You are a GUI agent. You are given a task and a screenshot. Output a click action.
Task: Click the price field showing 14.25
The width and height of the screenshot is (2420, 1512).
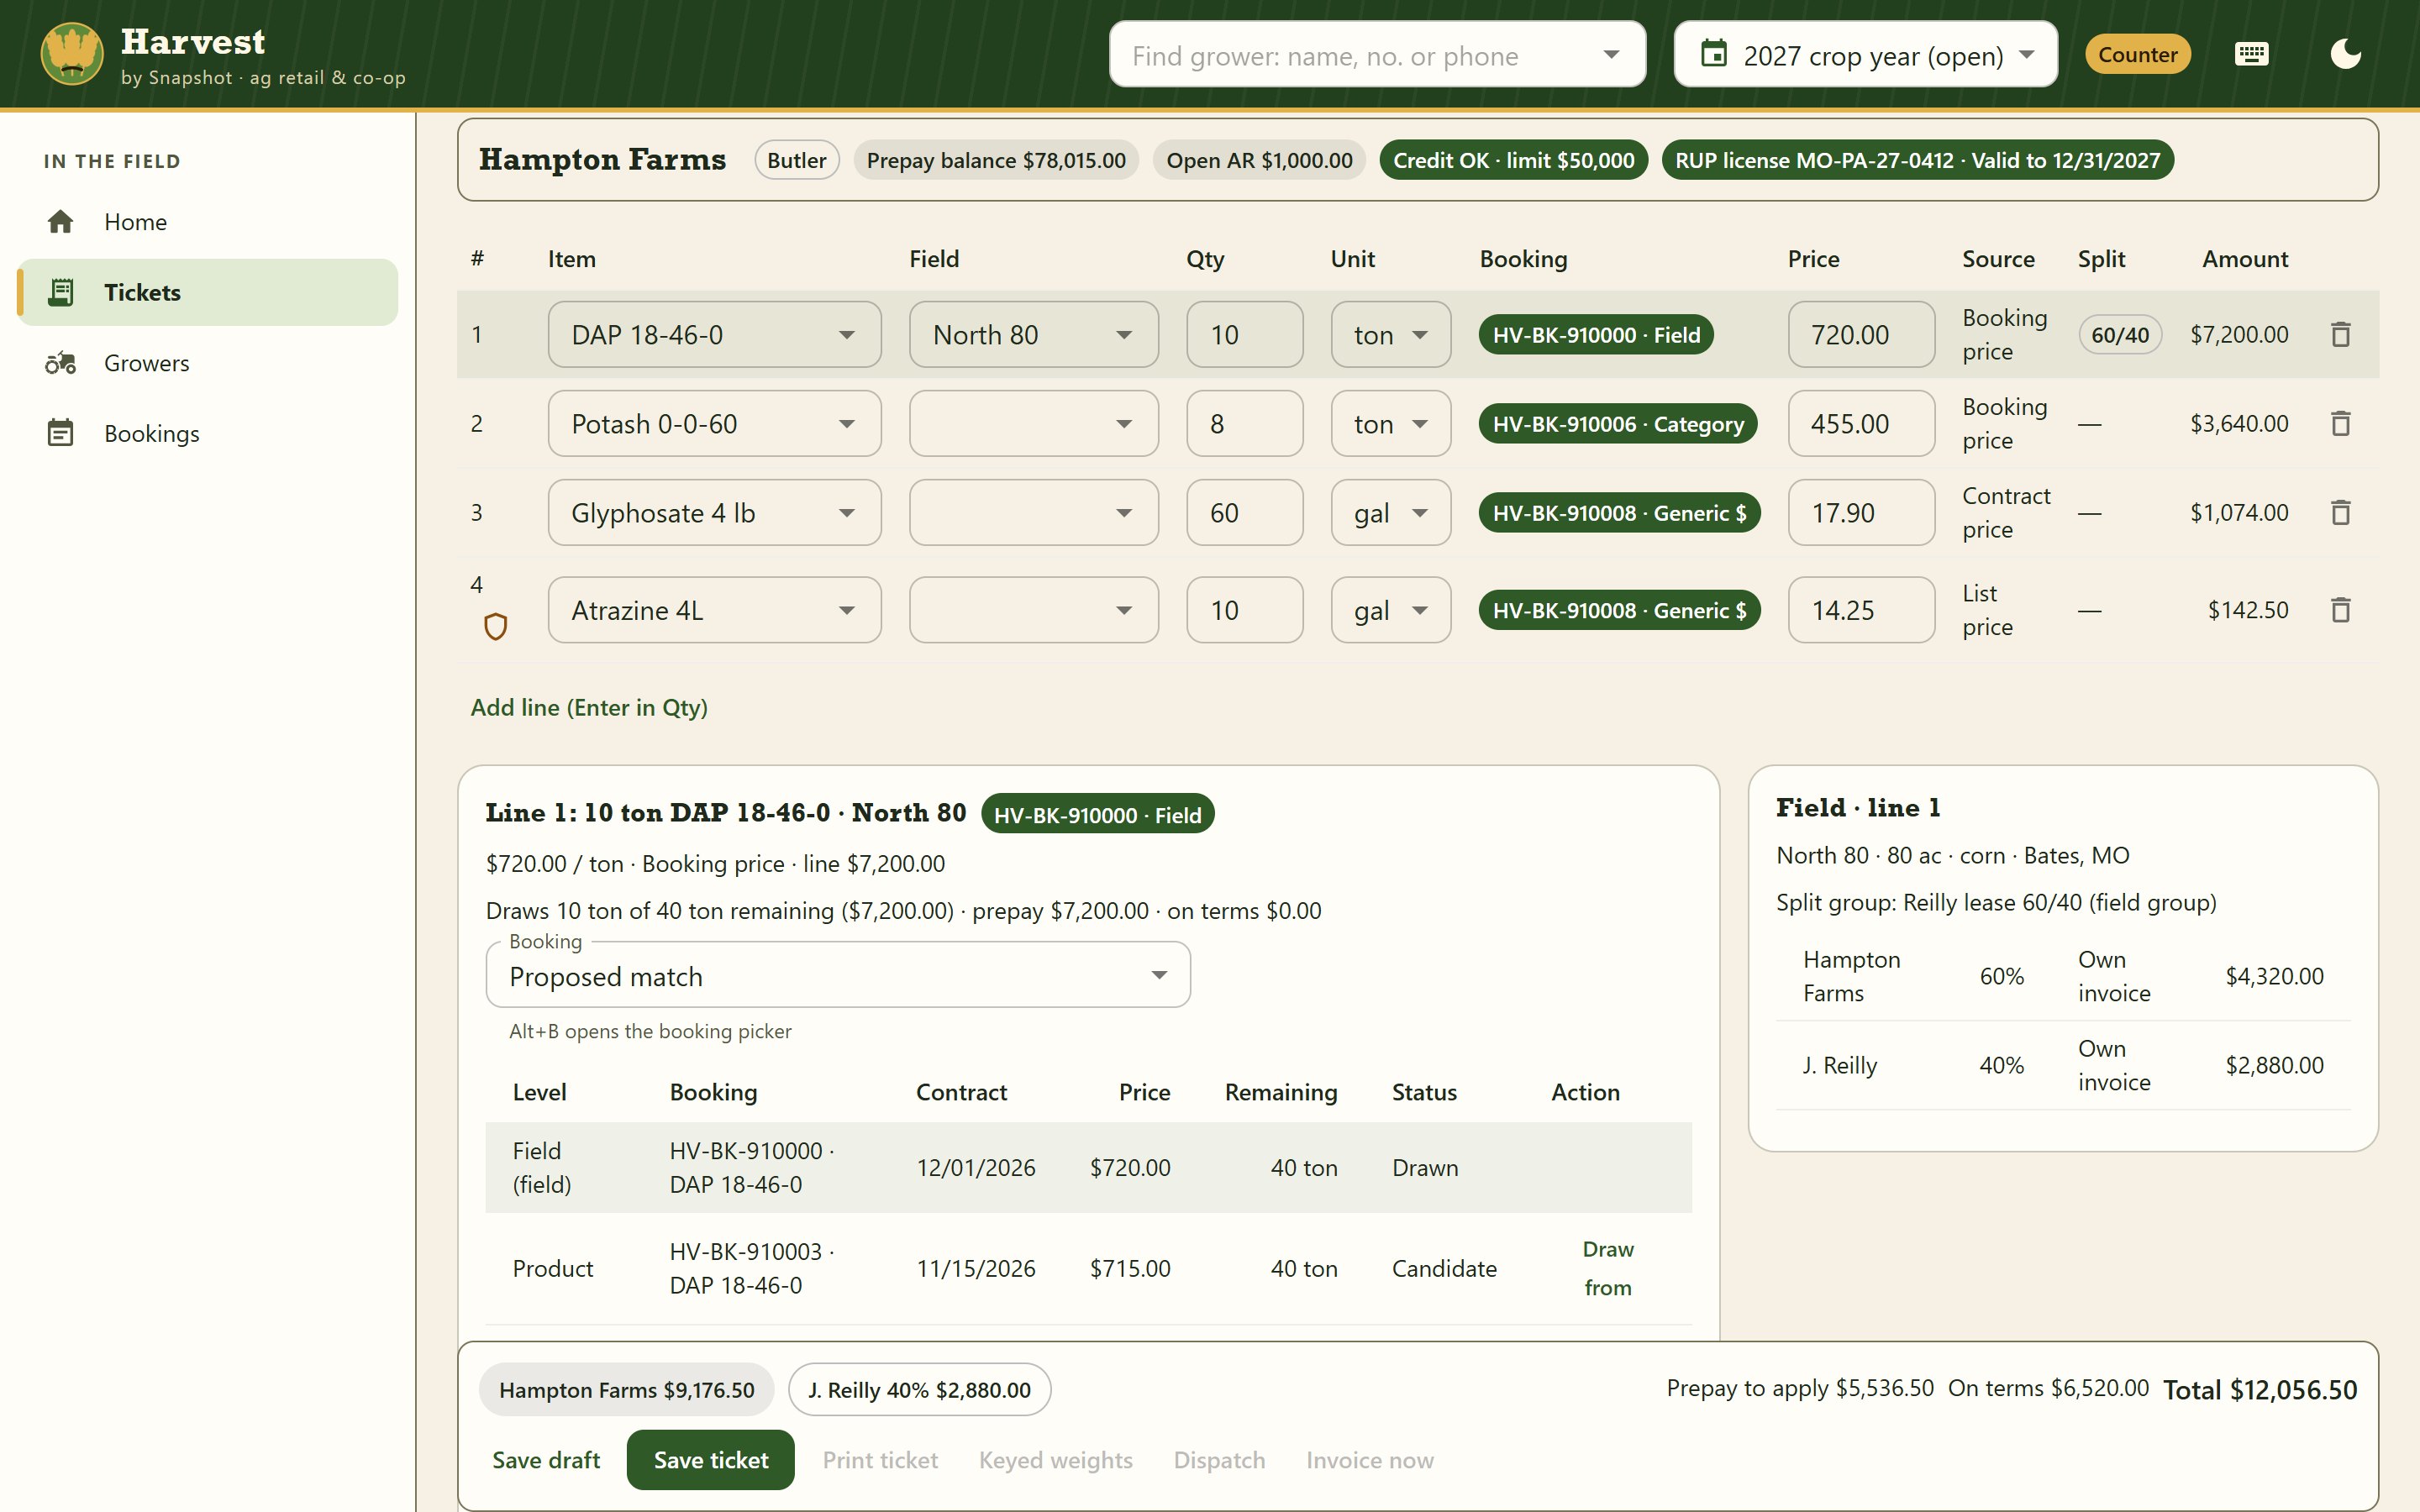click(1861, 609)
